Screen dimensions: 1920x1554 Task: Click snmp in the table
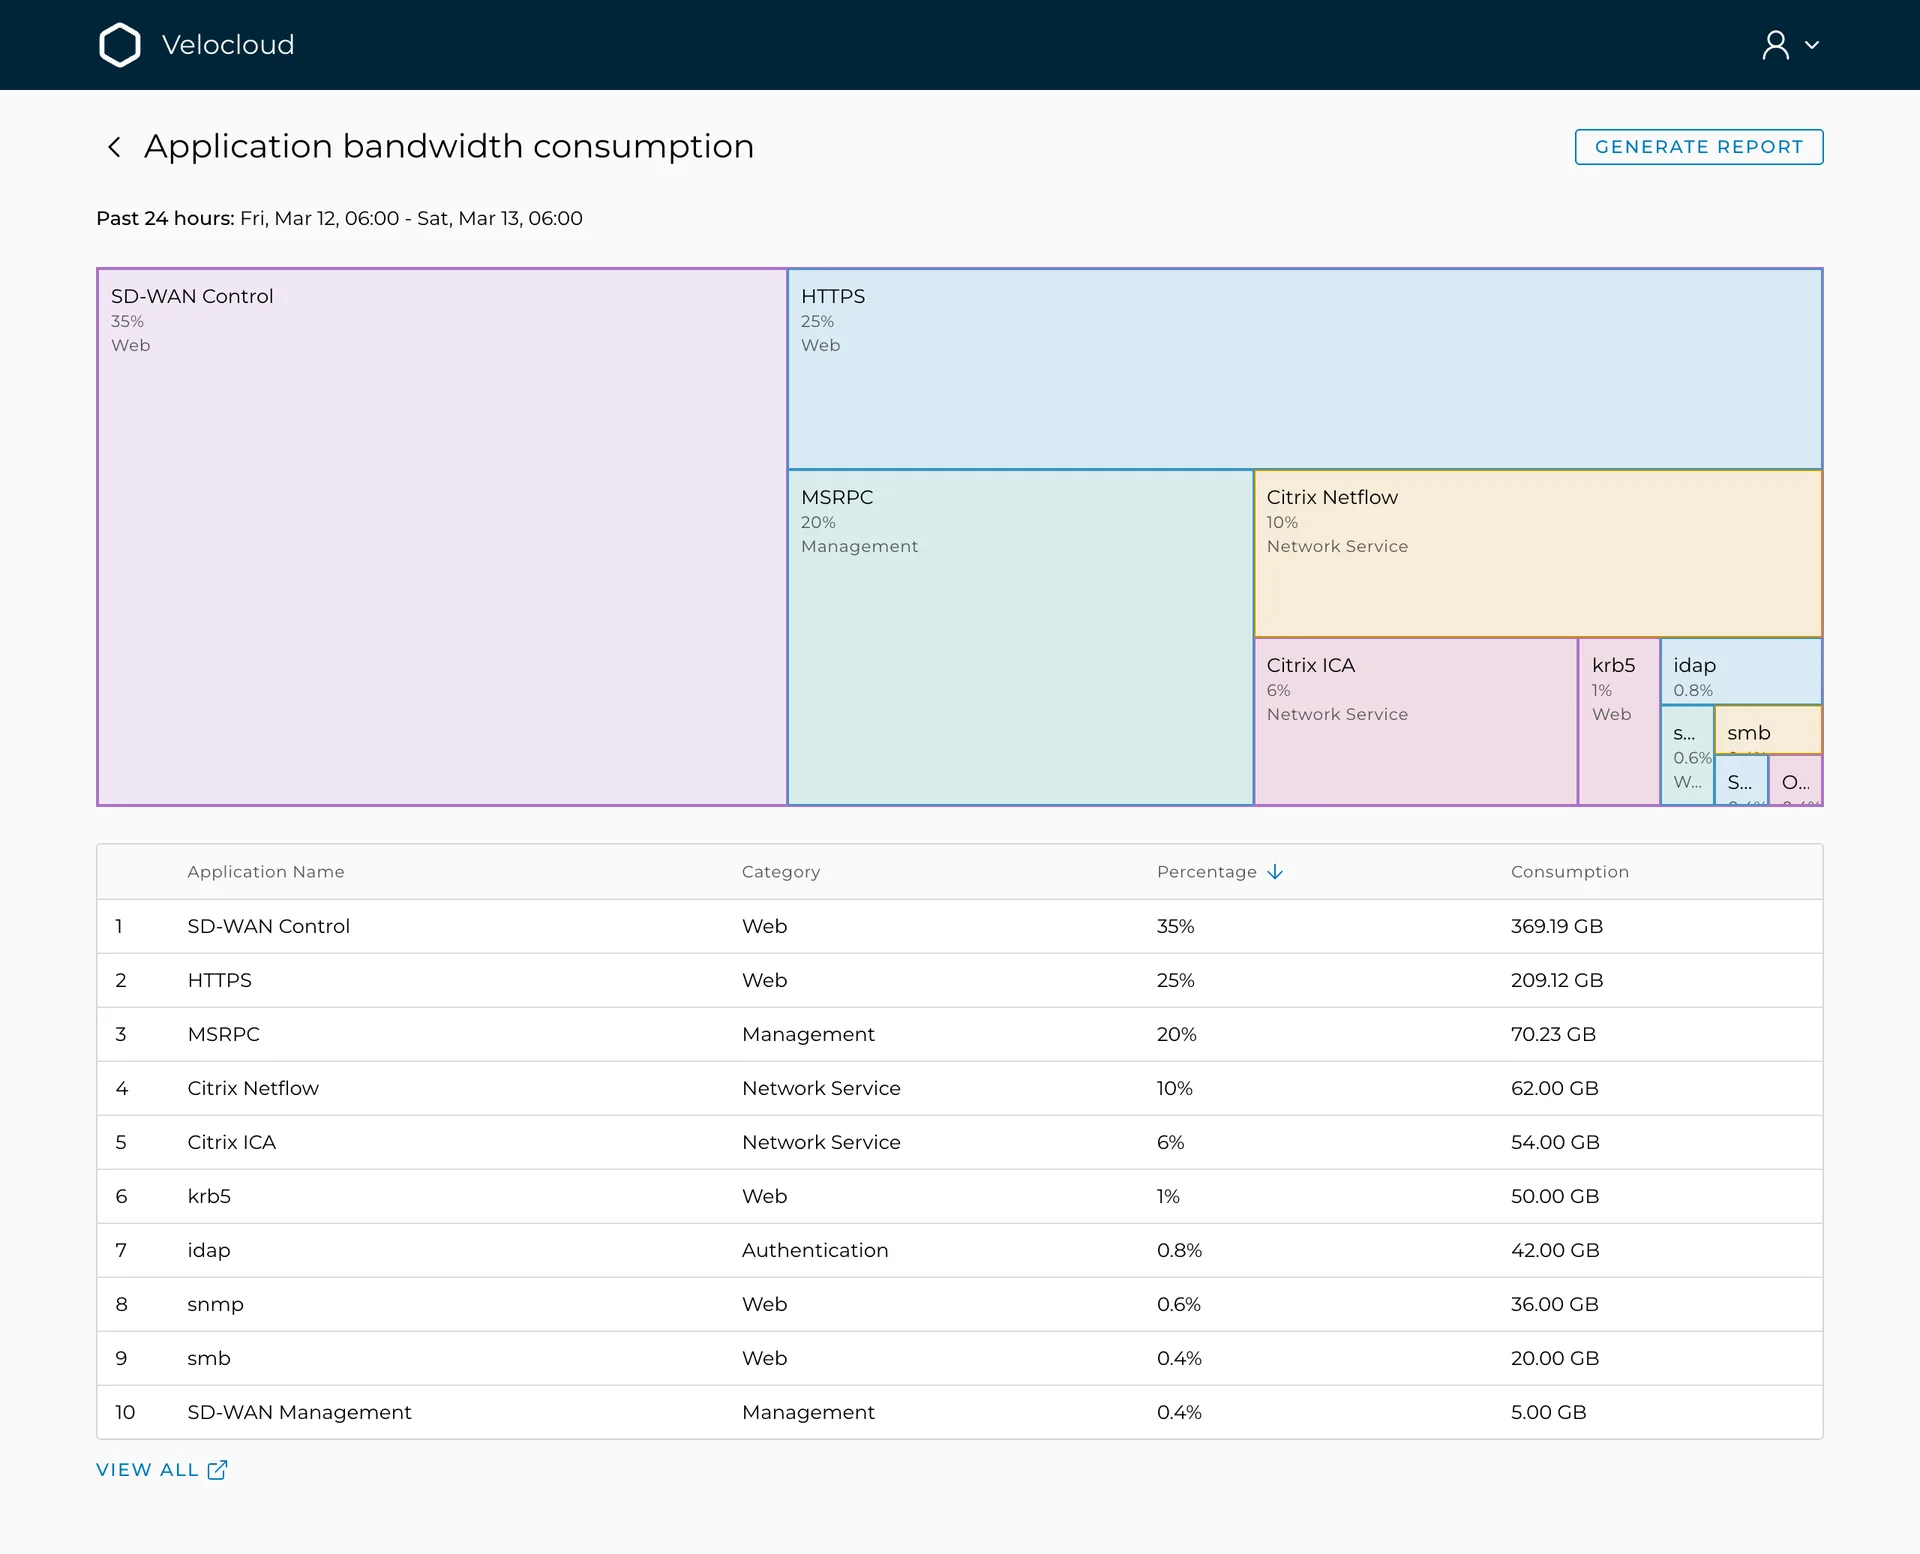[216, 1304]
